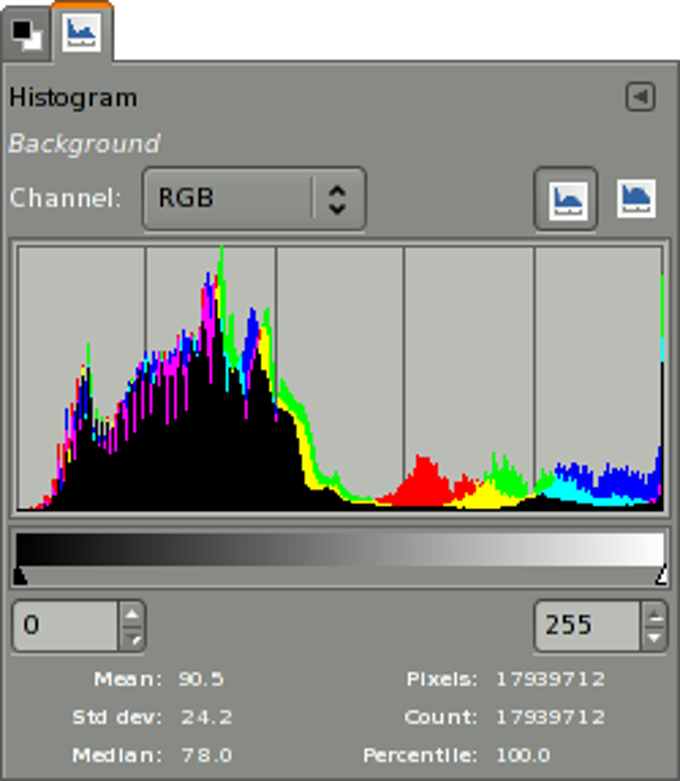Click the middle of the black-to-white gradient bar

340,549
